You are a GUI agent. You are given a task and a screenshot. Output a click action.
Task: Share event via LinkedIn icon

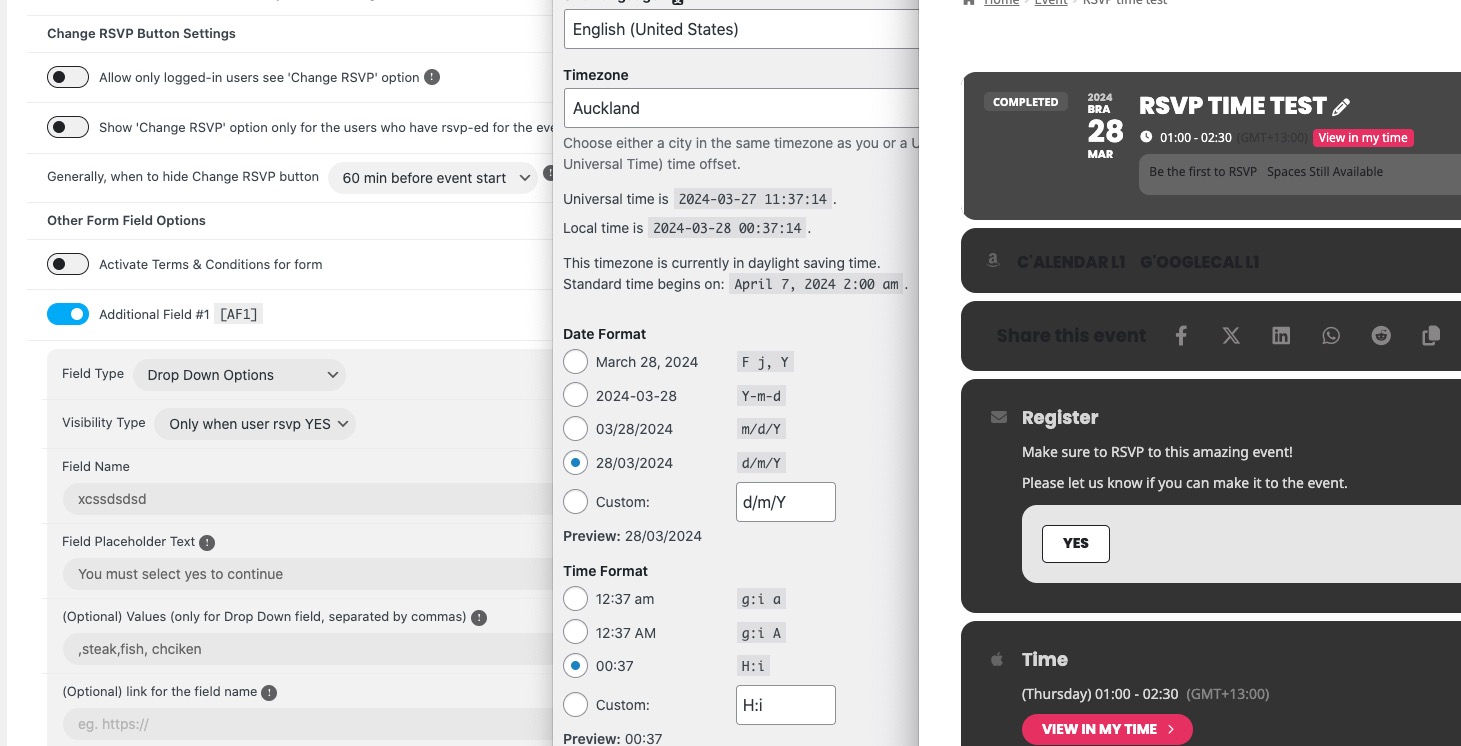[1281, 336]
